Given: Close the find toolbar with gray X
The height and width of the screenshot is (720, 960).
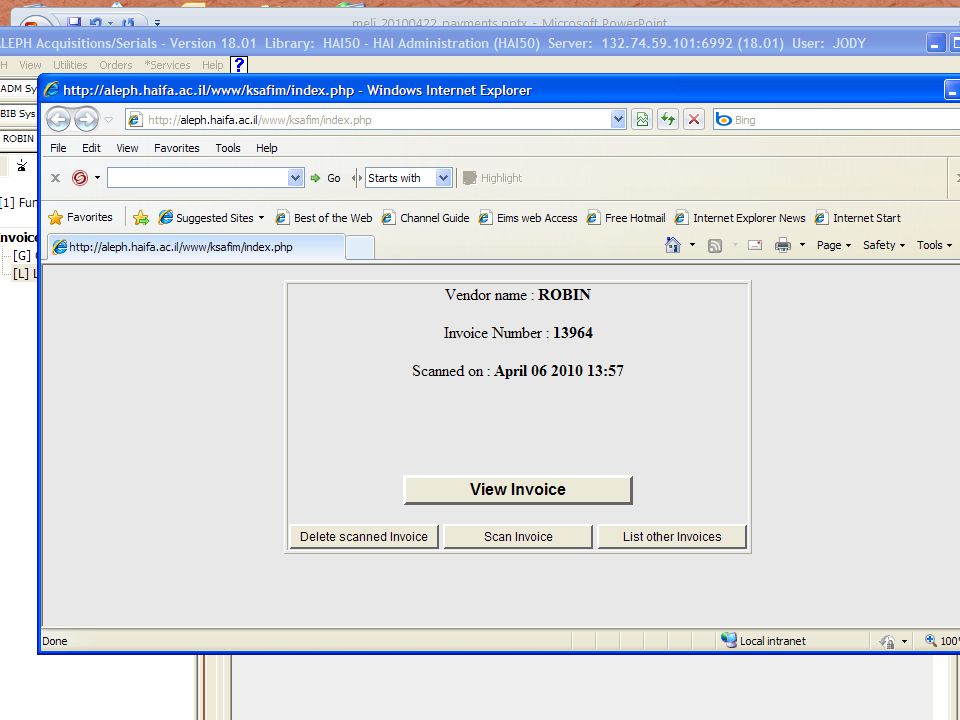Looking at the screenshot, I should (55, 178).
